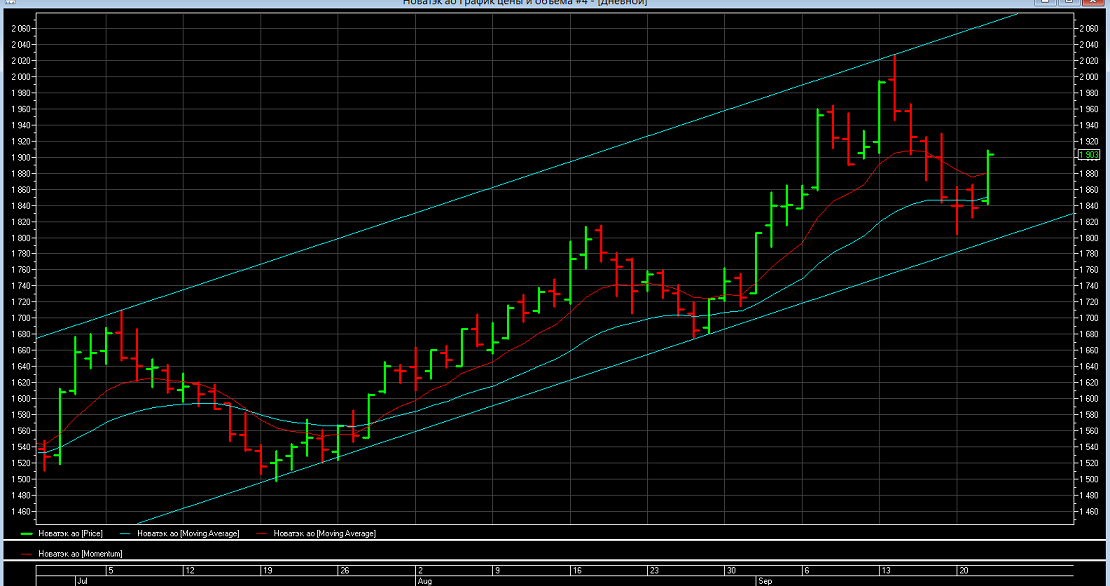This screenshot has height=586, width=1110.
Task: Click the 2 060 label on right price axis
Action: pos(1088,28)
